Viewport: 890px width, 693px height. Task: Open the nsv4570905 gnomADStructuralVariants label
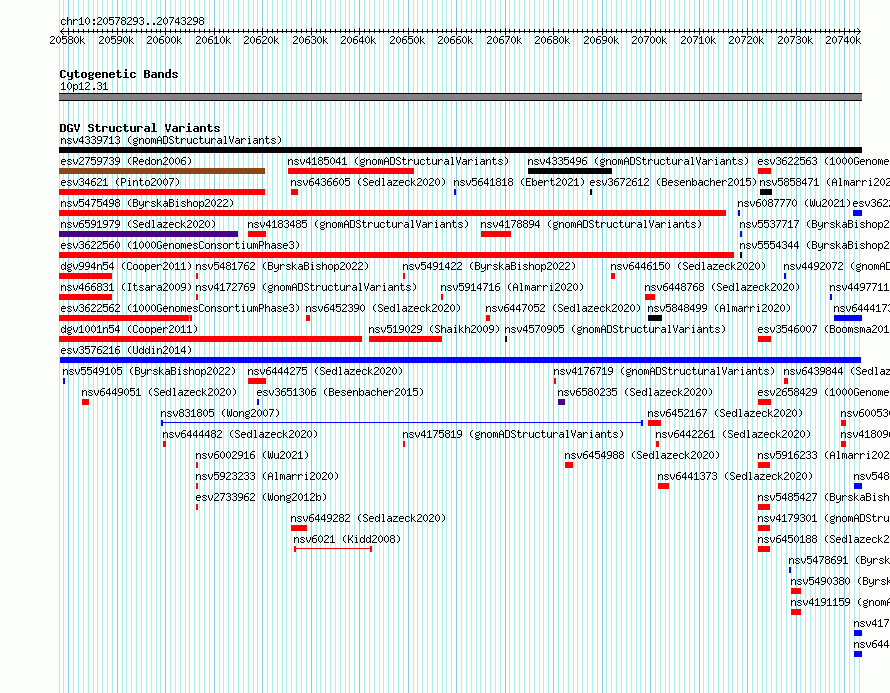(615, 329)
